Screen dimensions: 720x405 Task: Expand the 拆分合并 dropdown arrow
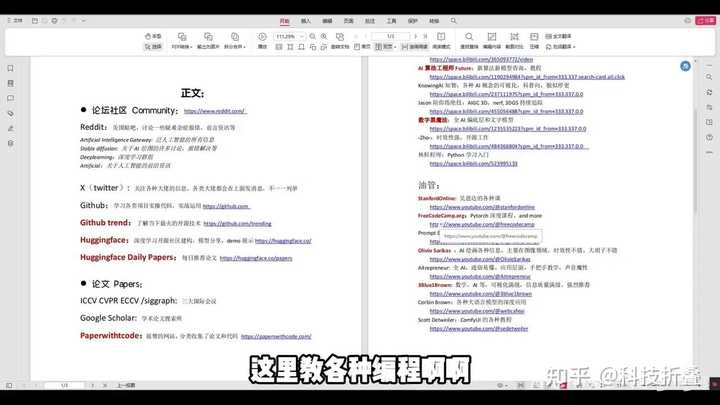[x=245, y=47]
